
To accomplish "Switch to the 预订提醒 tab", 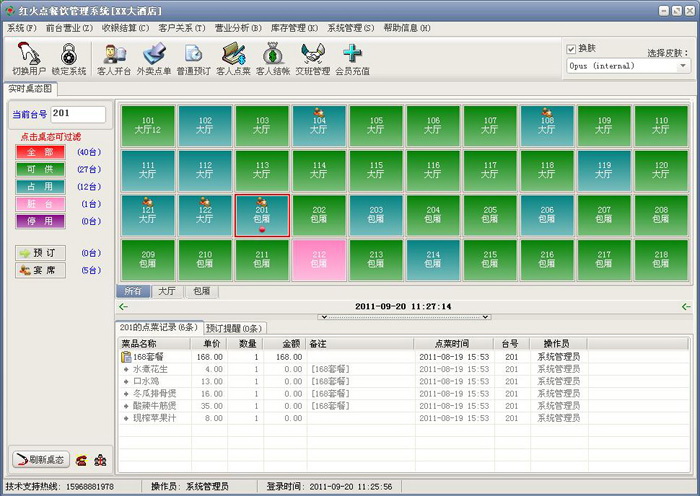I will 234,328.
